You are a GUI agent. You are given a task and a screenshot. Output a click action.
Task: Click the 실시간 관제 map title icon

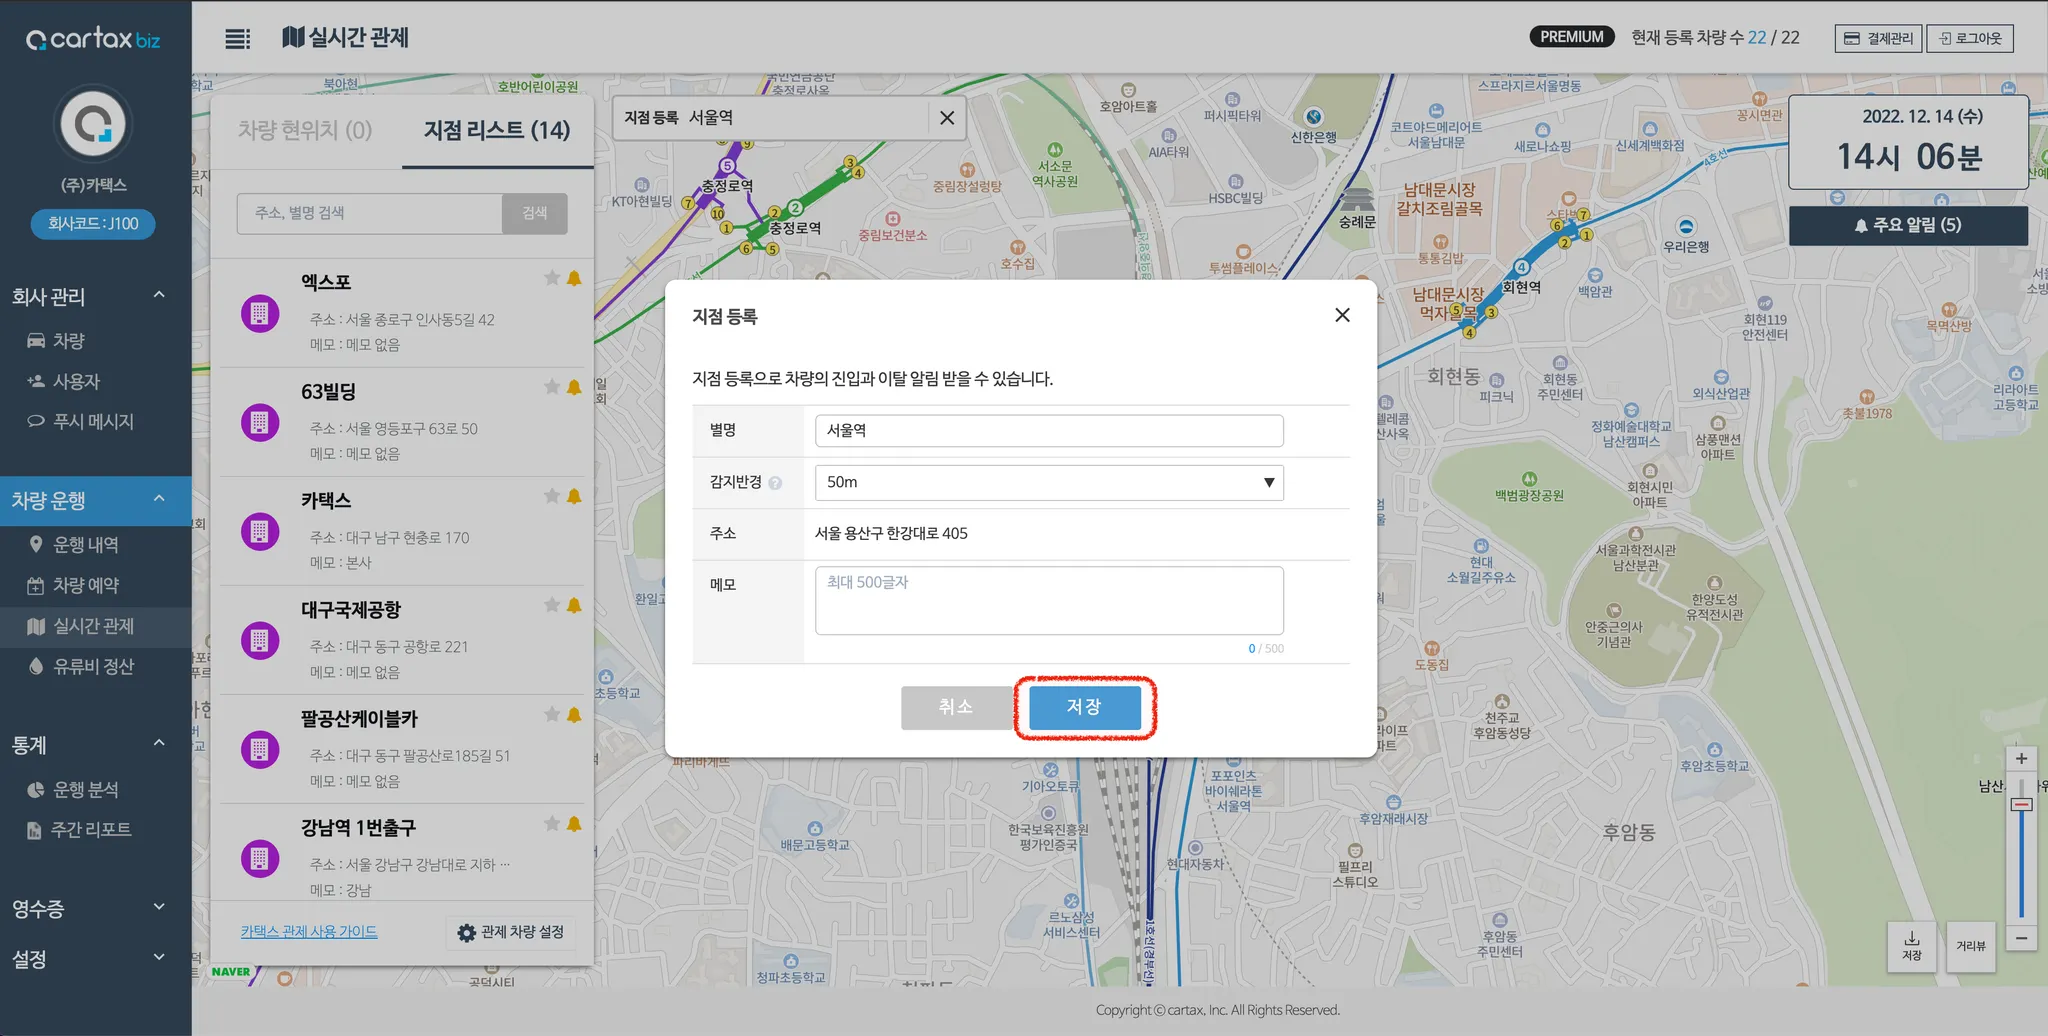tap(292, 38)
